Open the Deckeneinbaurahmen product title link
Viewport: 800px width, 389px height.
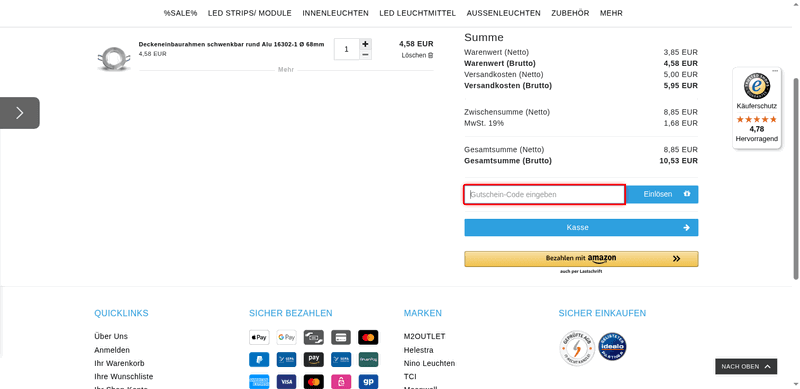(x=231, y=44)
